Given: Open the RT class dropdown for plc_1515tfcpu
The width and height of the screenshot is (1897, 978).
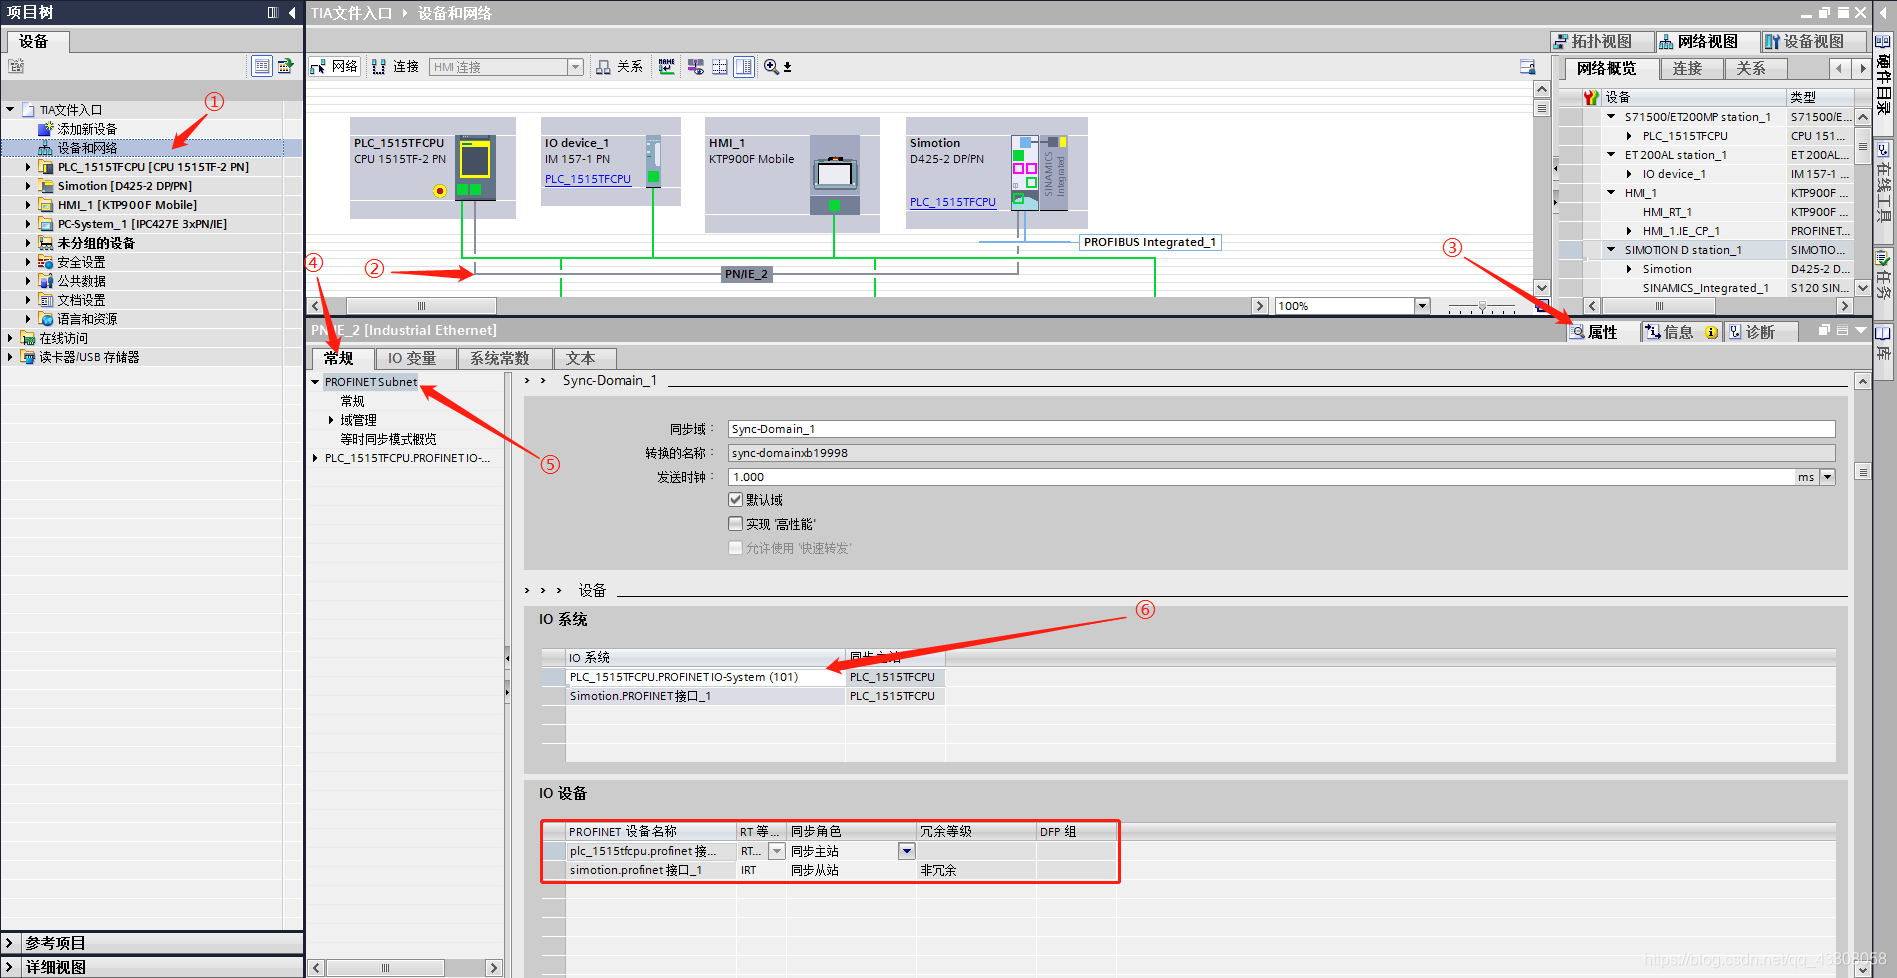Looking at the screenshot, I should click(777, 851).
